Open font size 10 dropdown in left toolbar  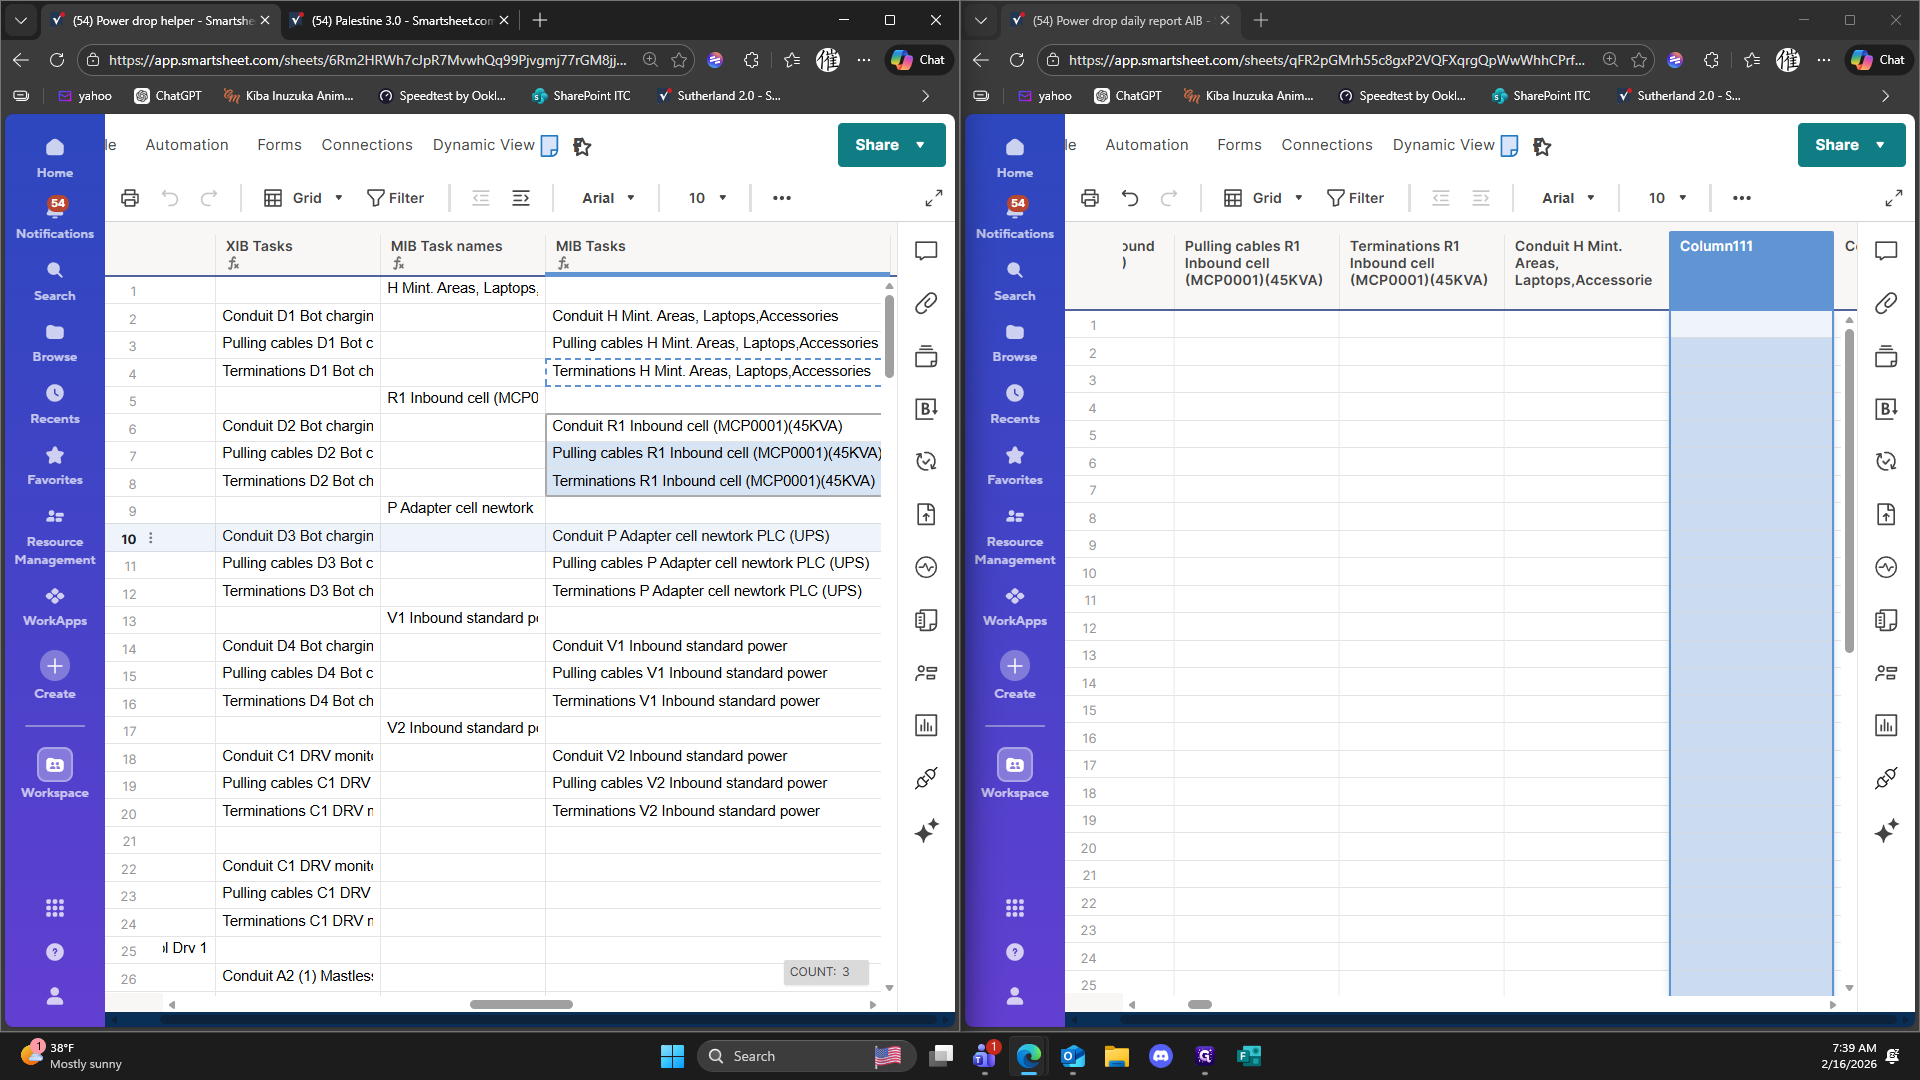(707, 198)
